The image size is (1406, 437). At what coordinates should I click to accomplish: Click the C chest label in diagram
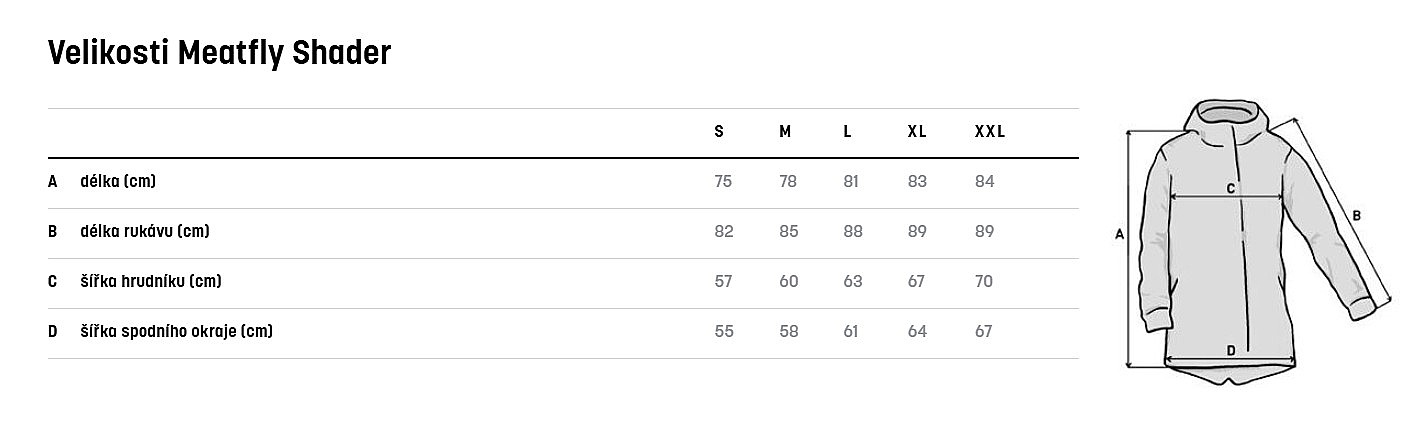(1231, 188)
